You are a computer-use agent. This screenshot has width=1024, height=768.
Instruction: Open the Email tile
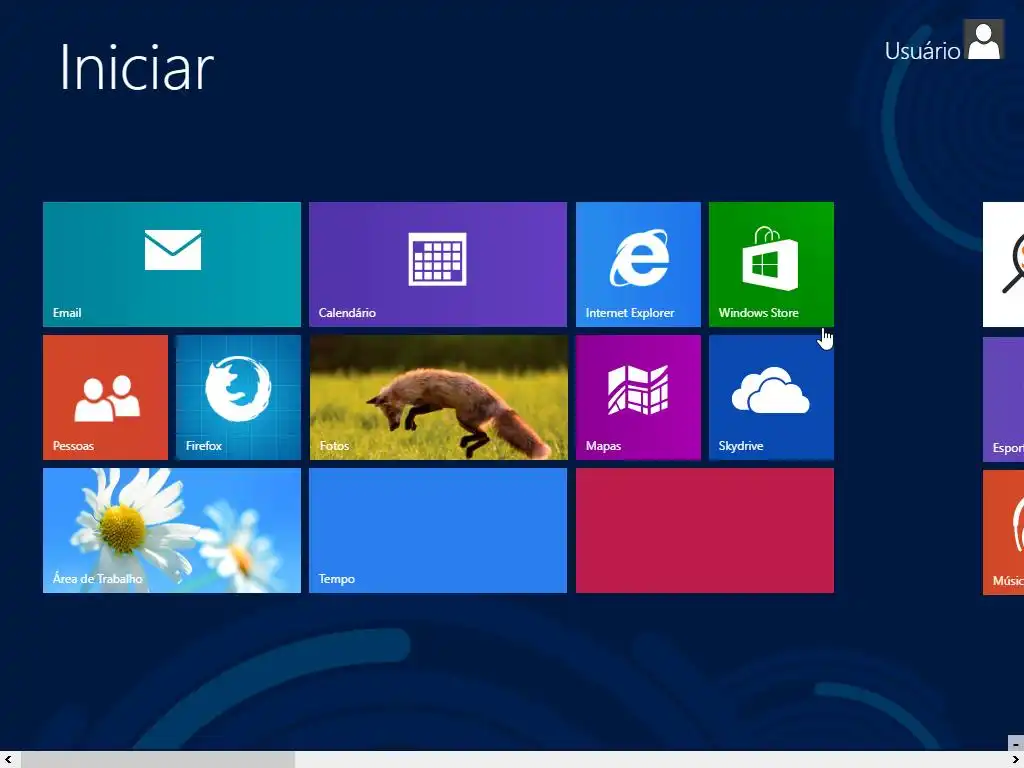tap(172, 264)
